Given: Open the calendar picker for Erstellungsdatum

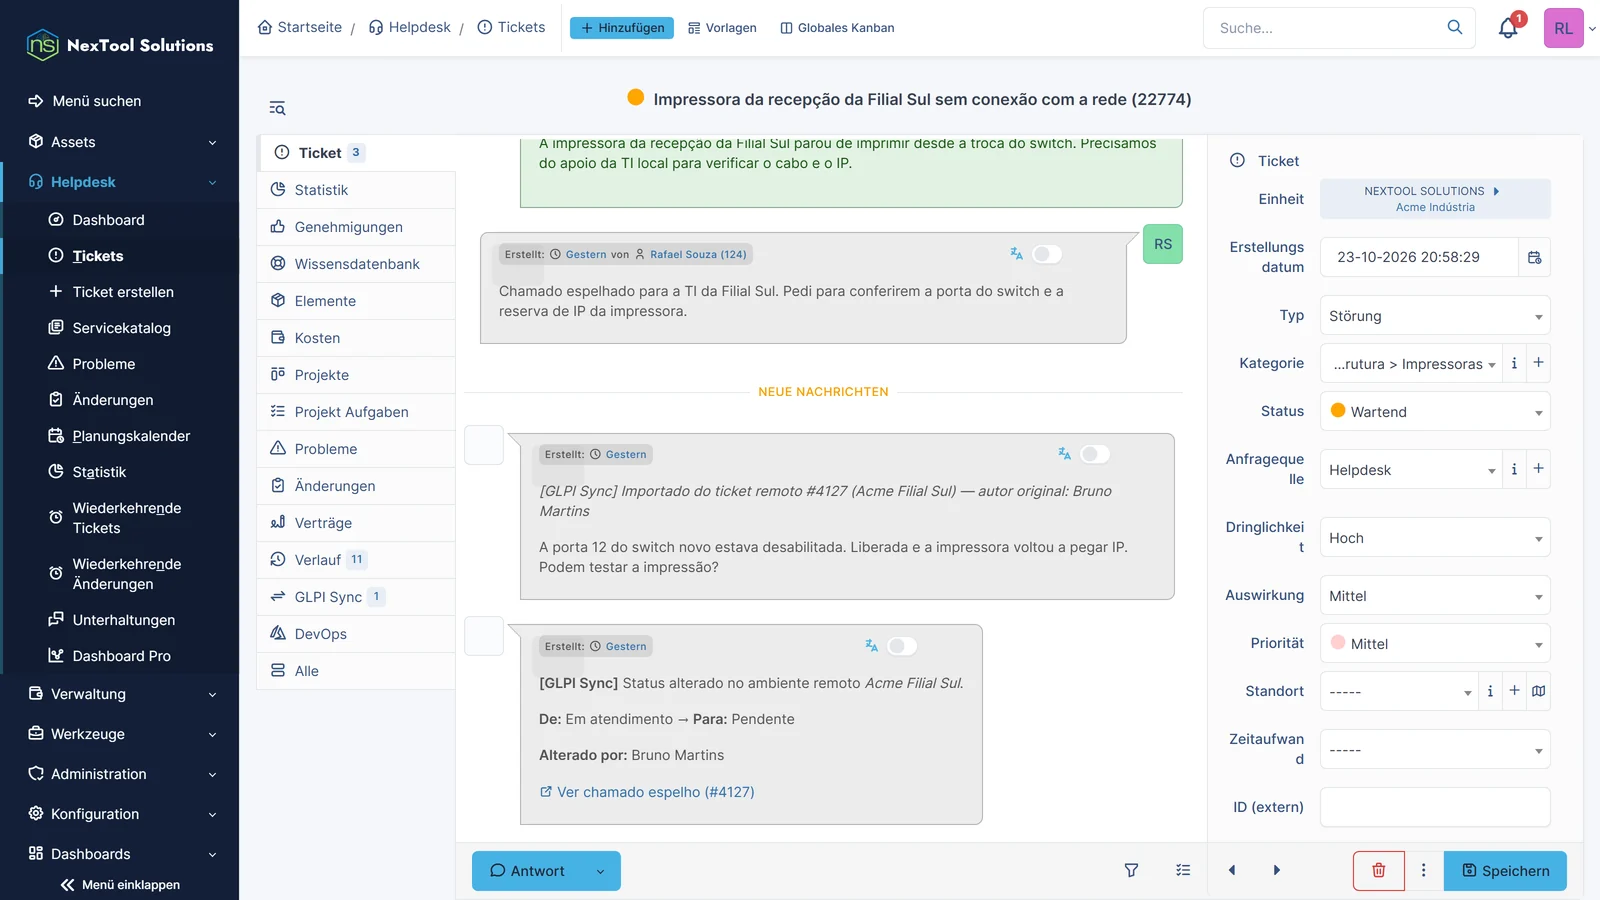Looking at the screenshot, I should click(x=1534, y=257).
